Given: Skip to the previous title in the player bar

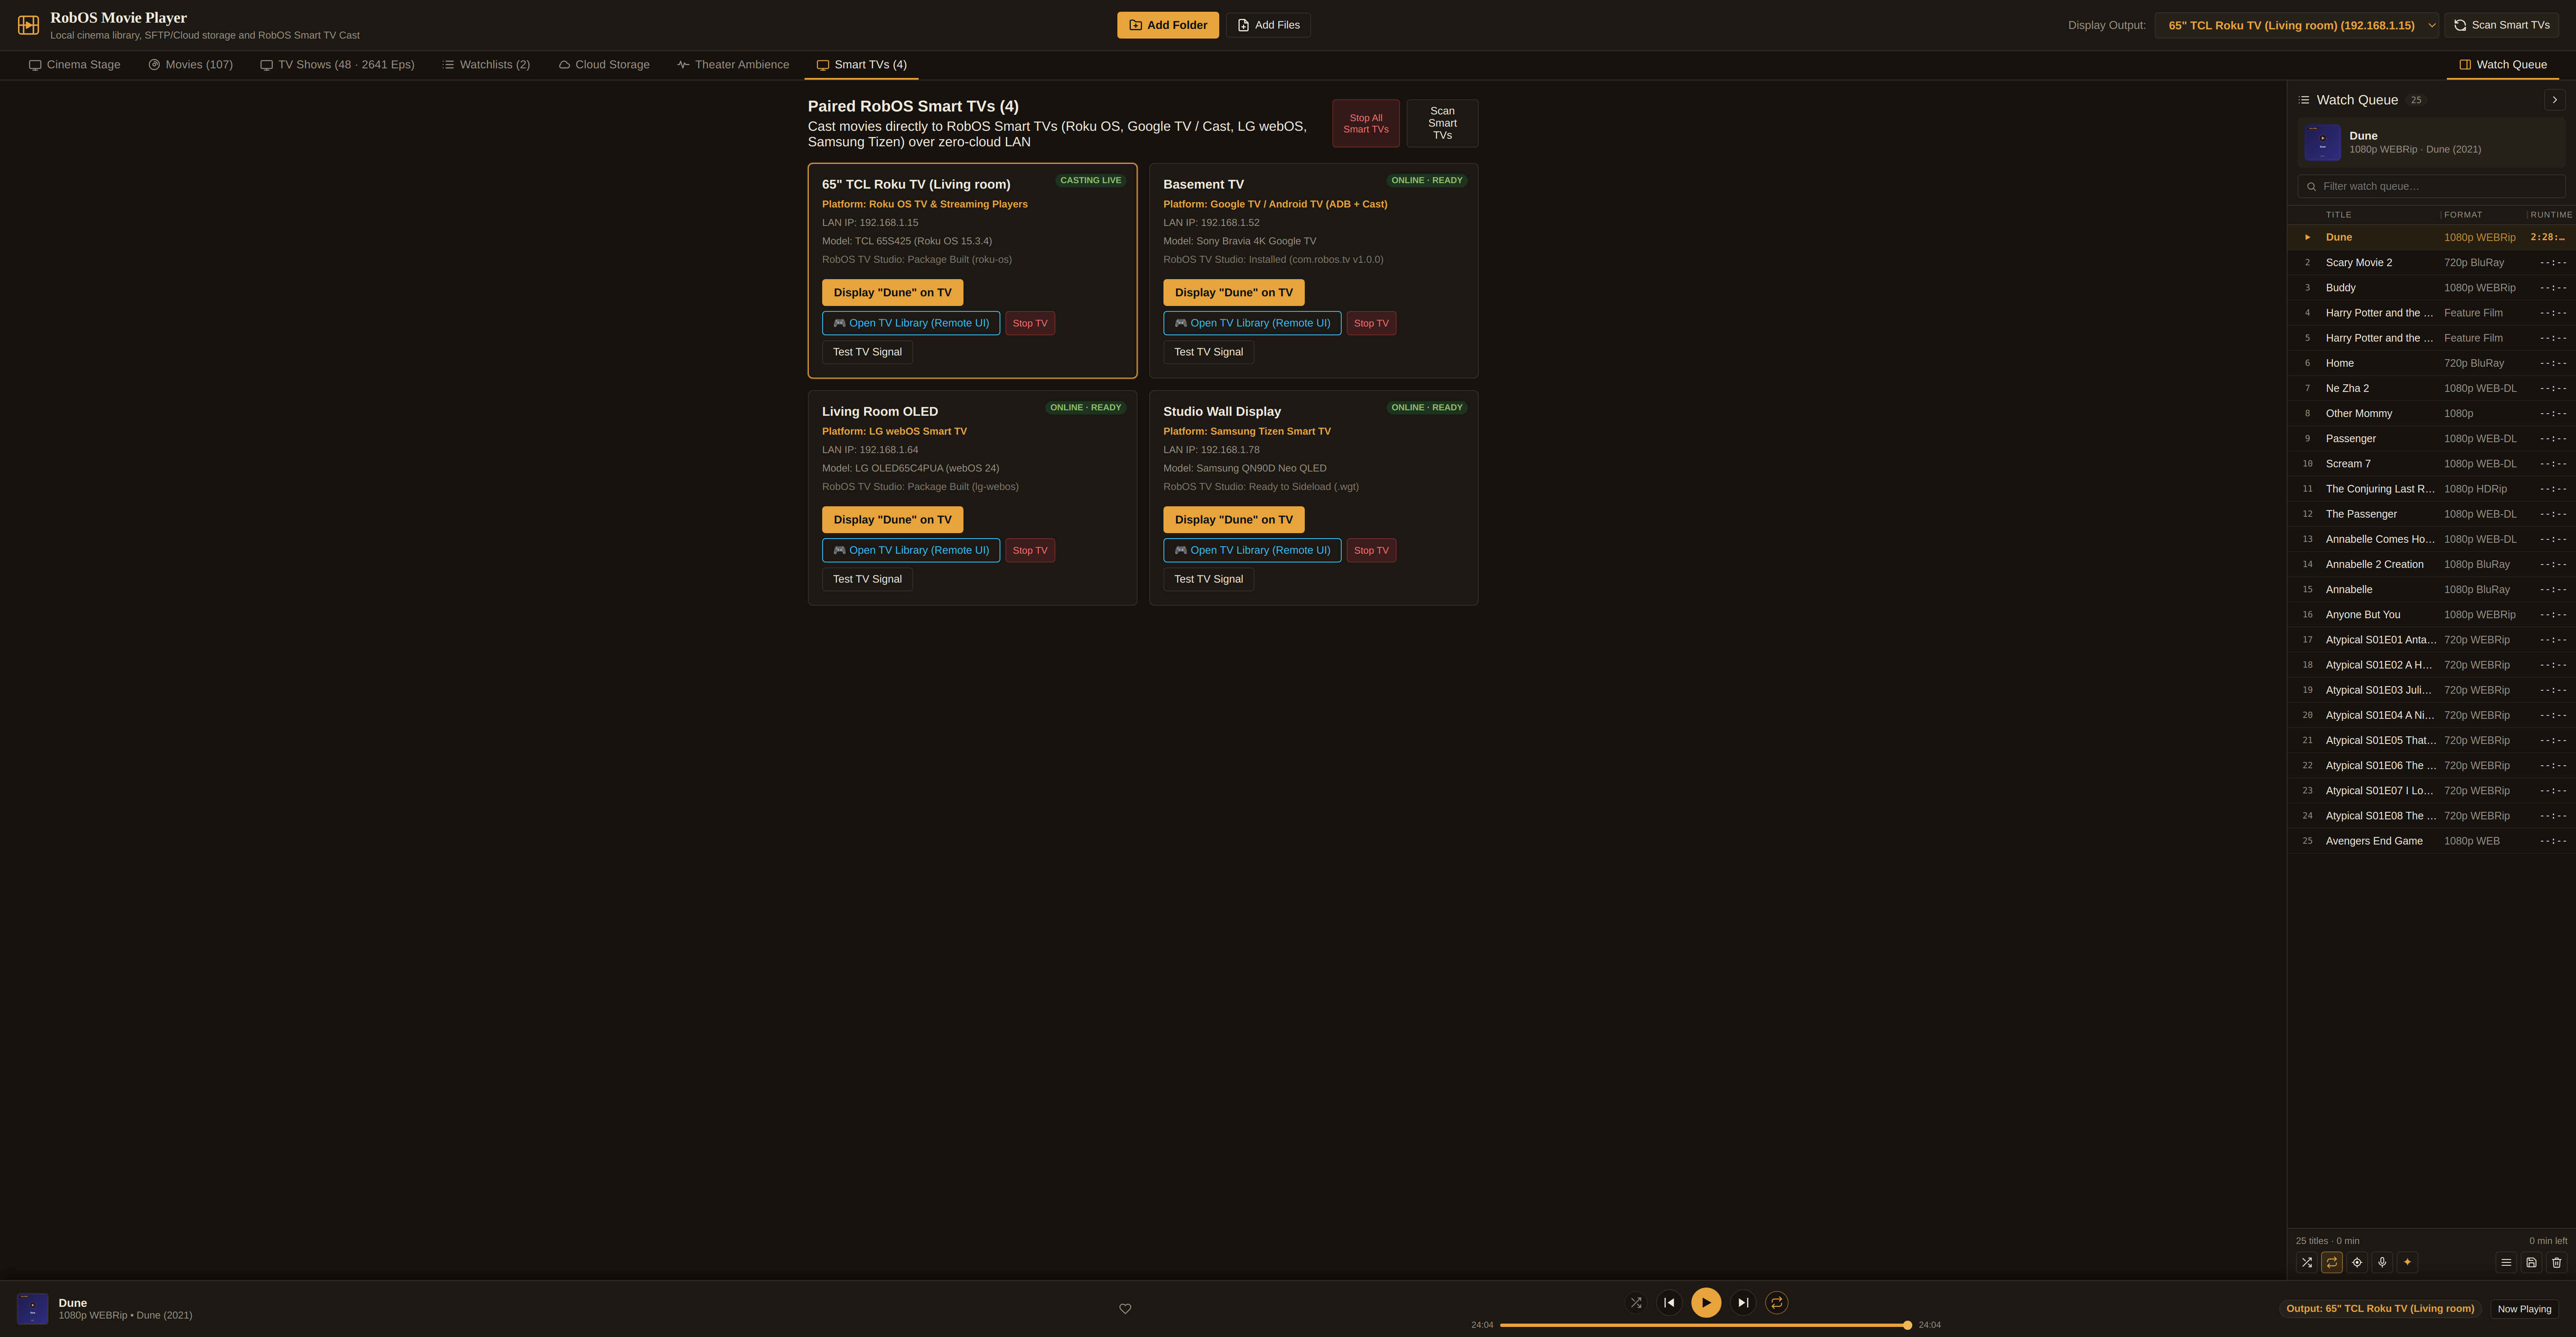Looking at the screenshot, I should click(1669, 1302).
